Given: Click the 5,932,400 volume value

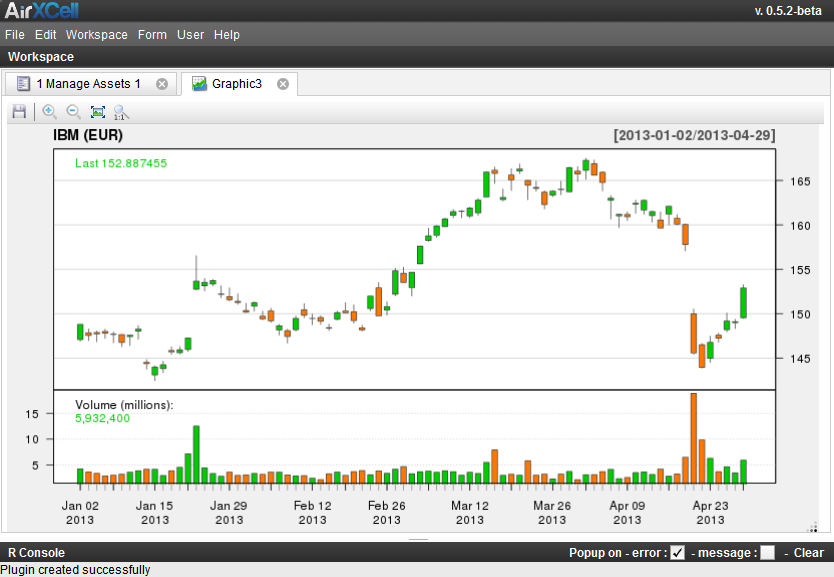Looking at the screenshot, I should 102,418.
